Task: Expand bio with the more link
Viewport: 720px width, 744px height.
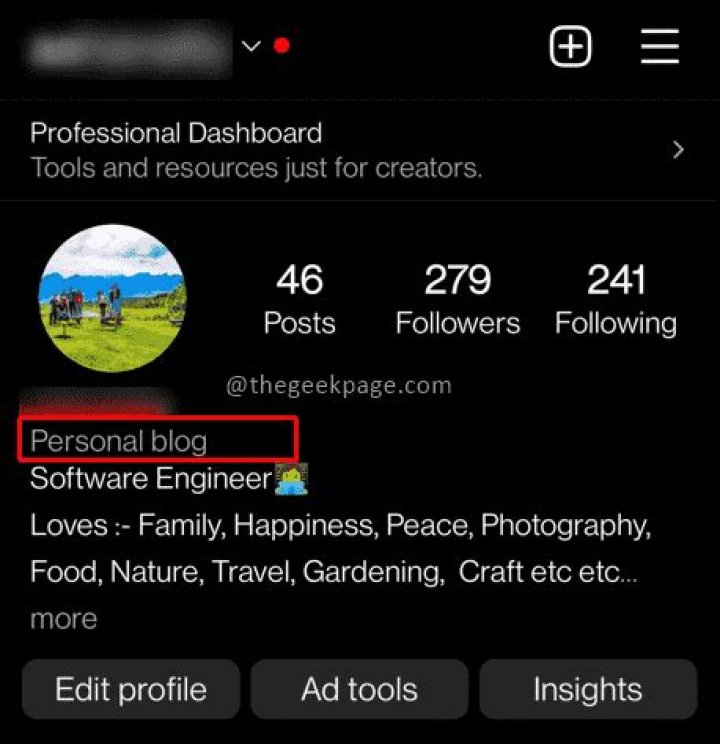Action: pyautogui.click(x=64, y=619)
